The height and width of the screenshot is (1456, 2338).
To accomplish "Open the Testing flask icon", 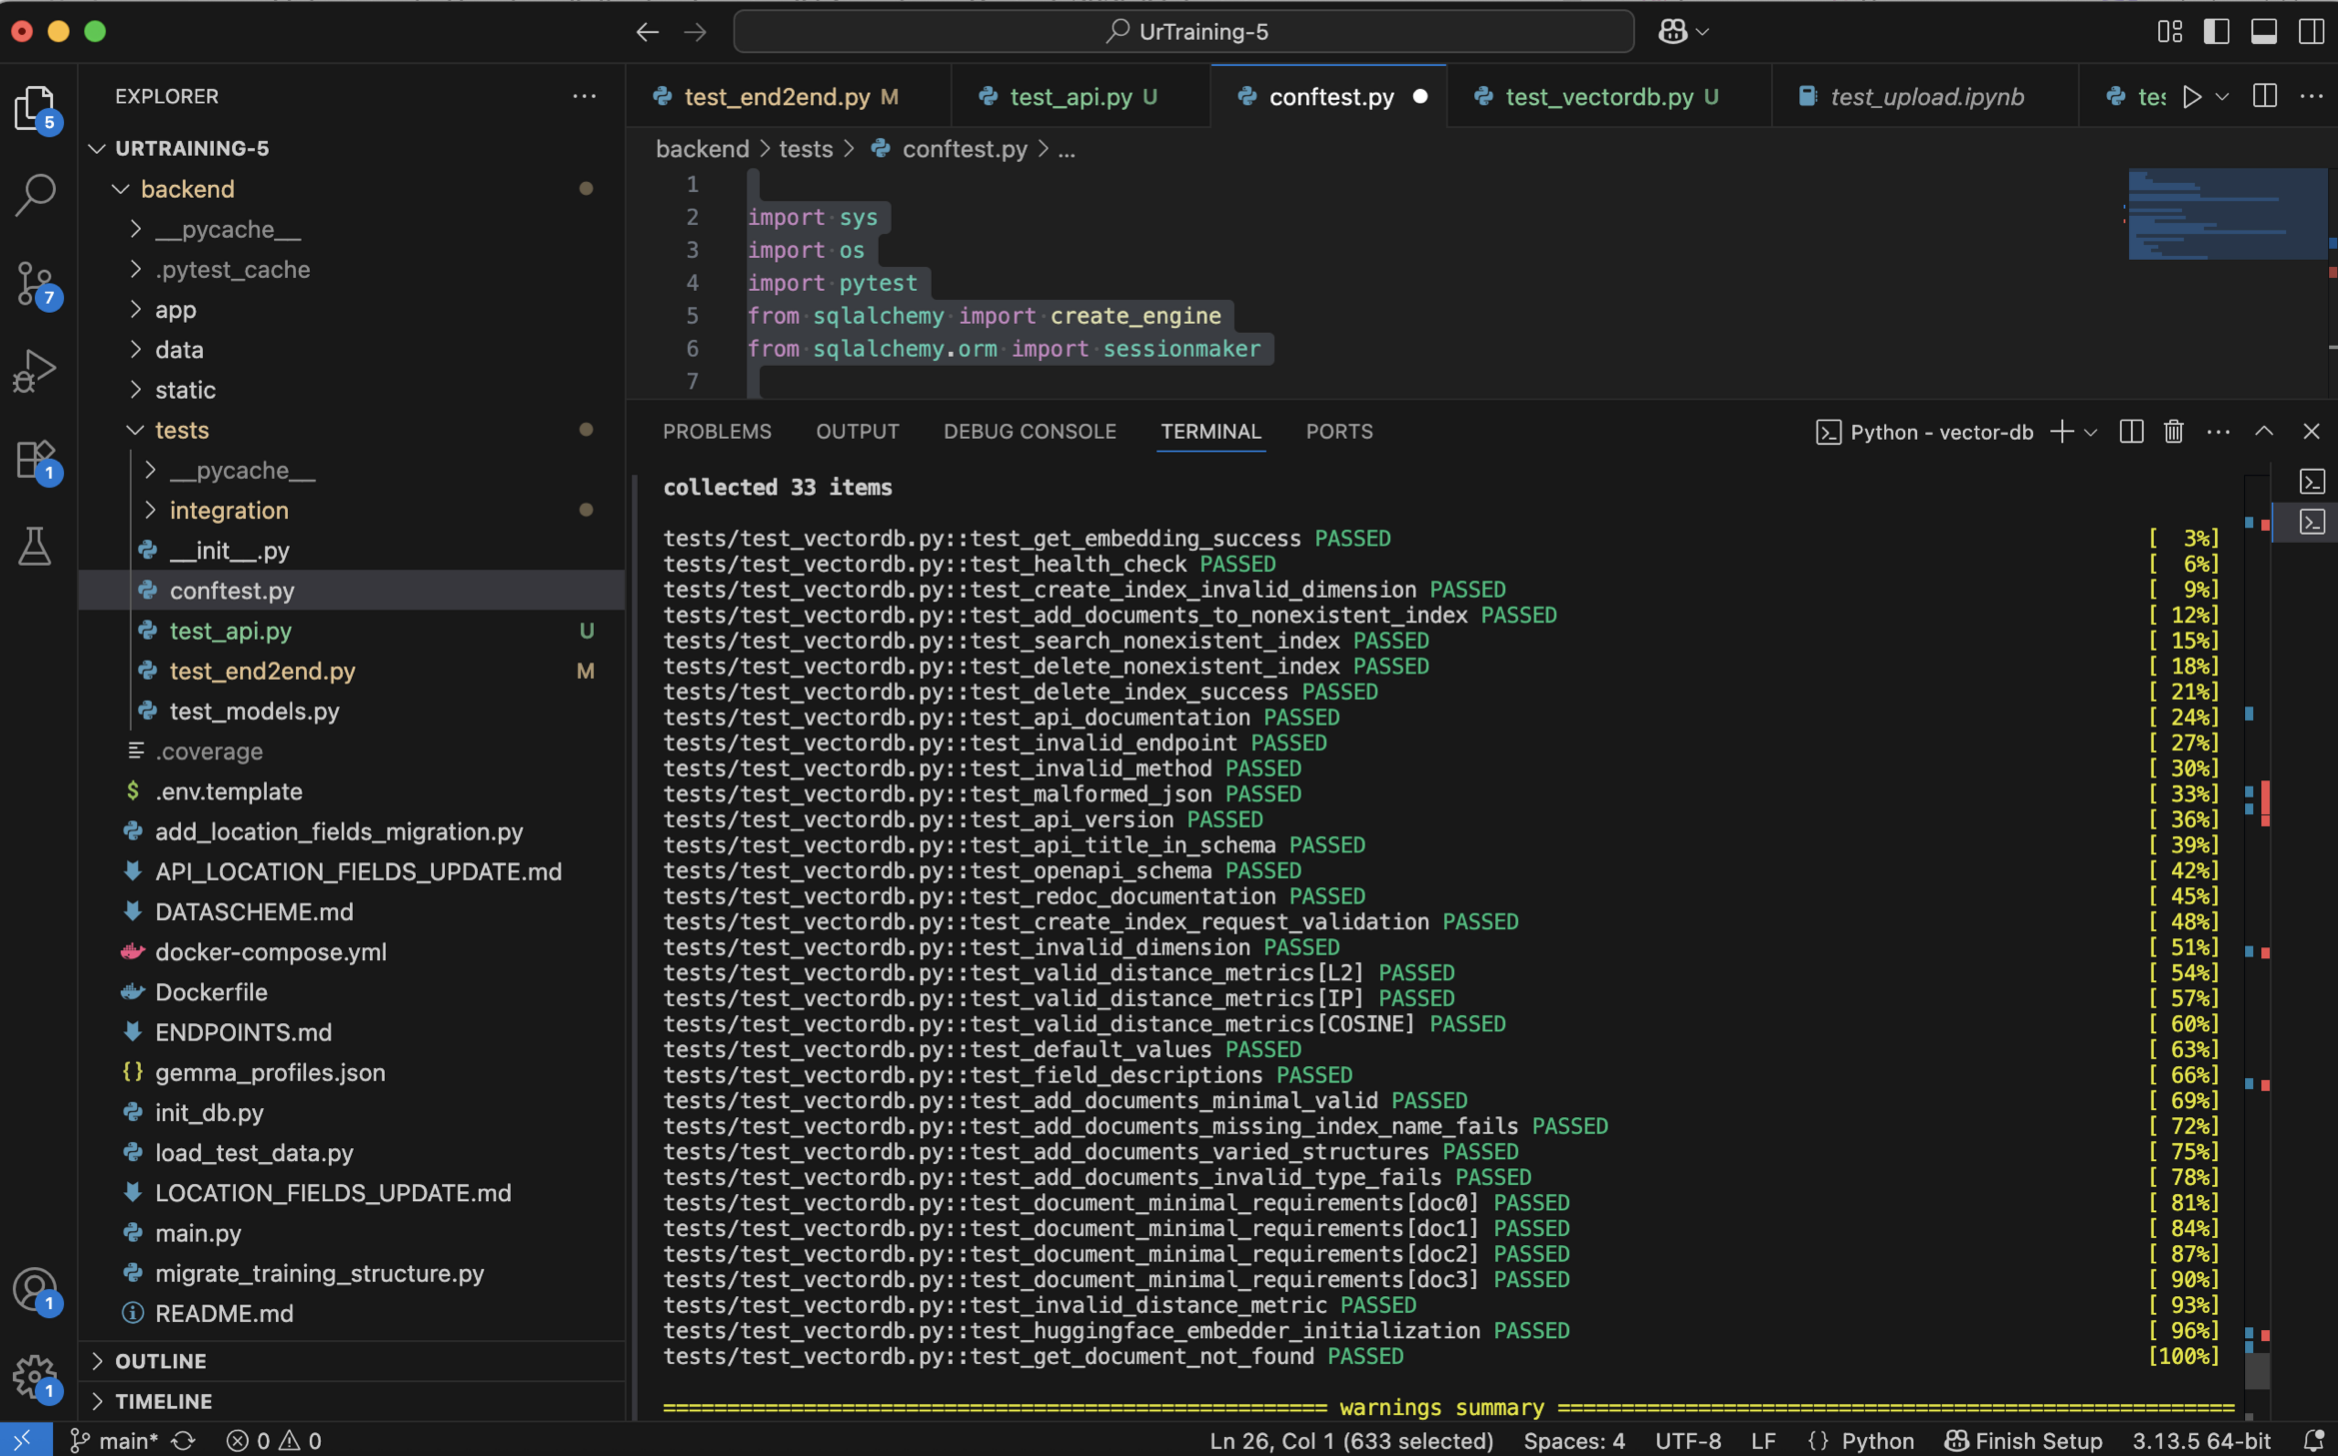I will pyautogui.click(x=36, y=546).
